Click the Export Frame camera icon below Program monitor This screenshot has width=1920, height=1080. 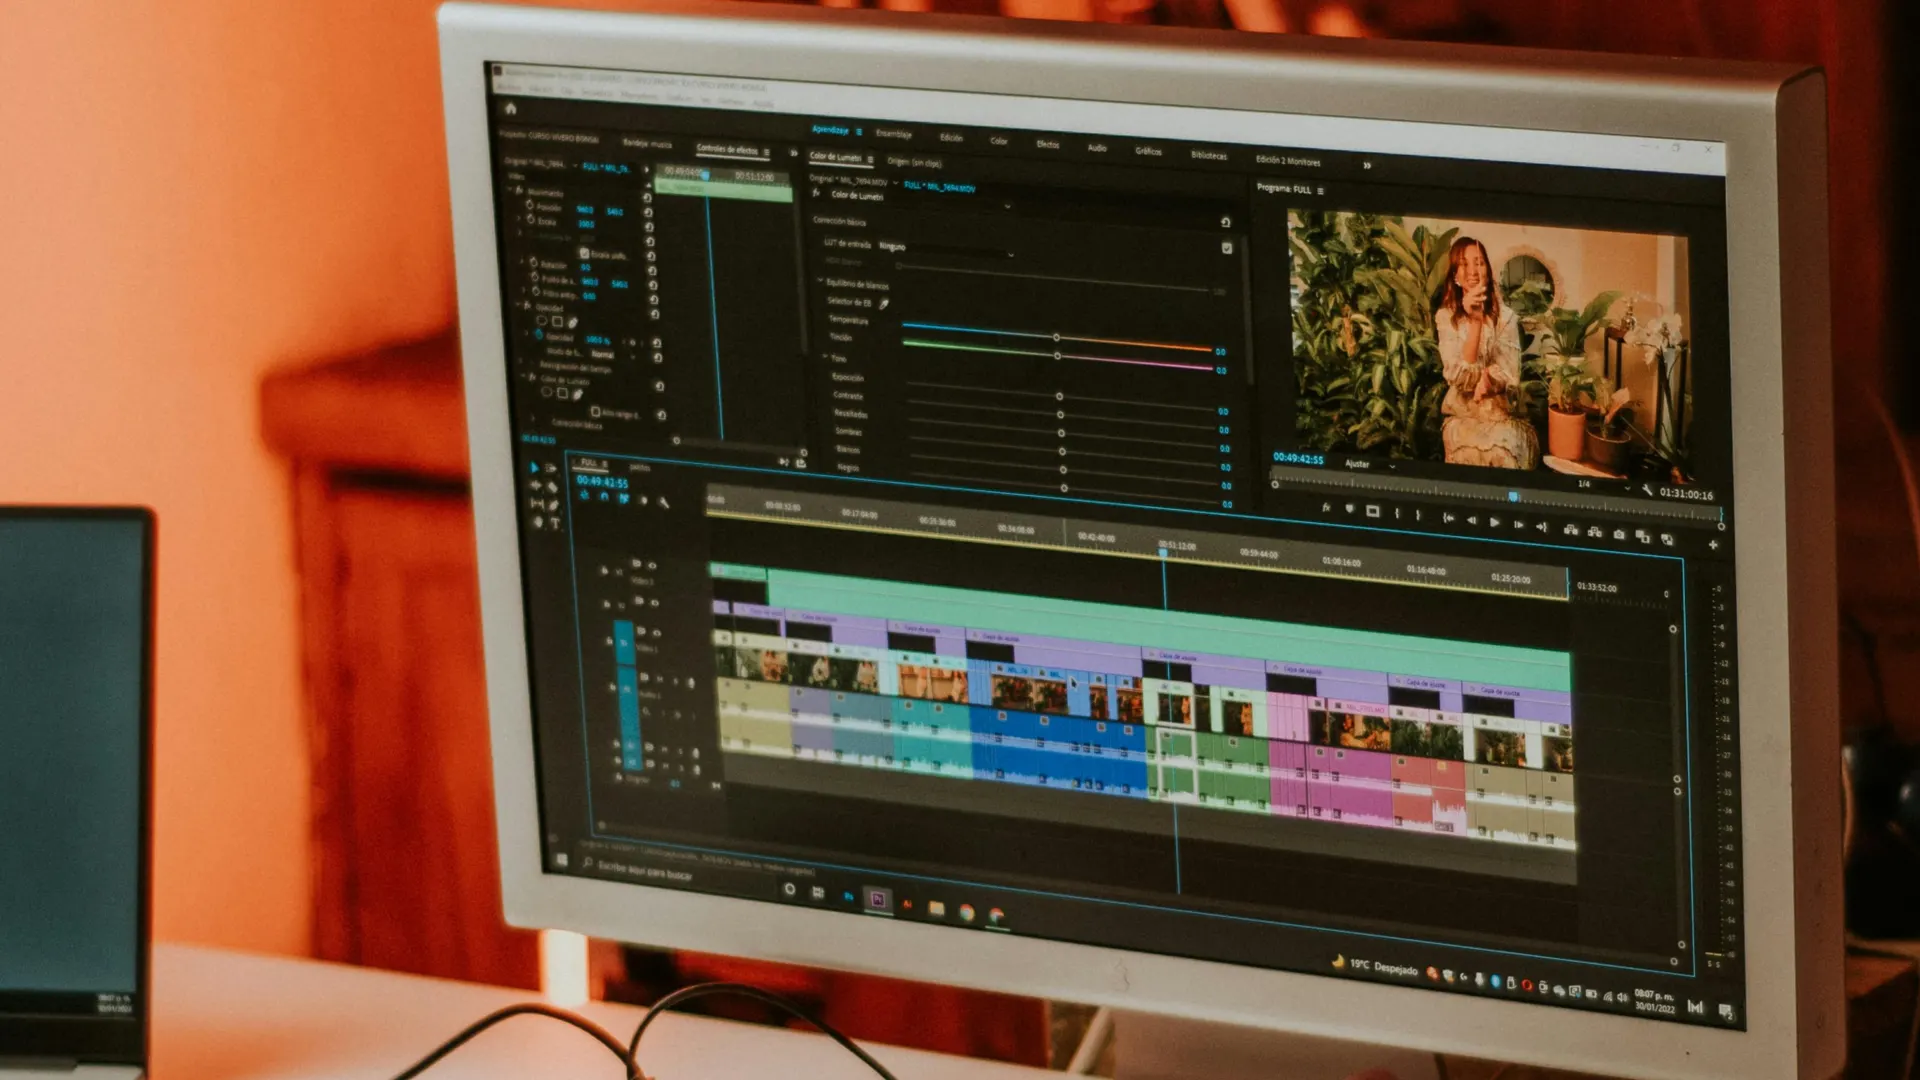coord(1619,533)
